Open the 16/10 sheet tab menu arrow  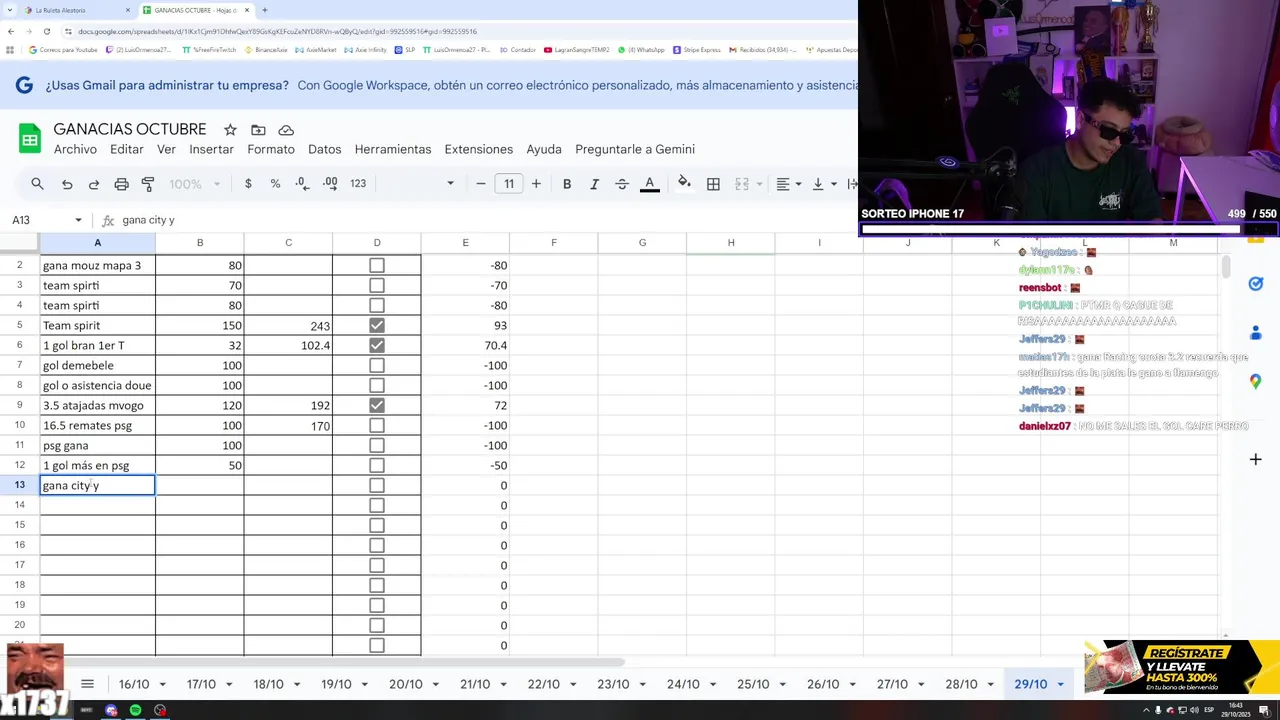[162, 684]
